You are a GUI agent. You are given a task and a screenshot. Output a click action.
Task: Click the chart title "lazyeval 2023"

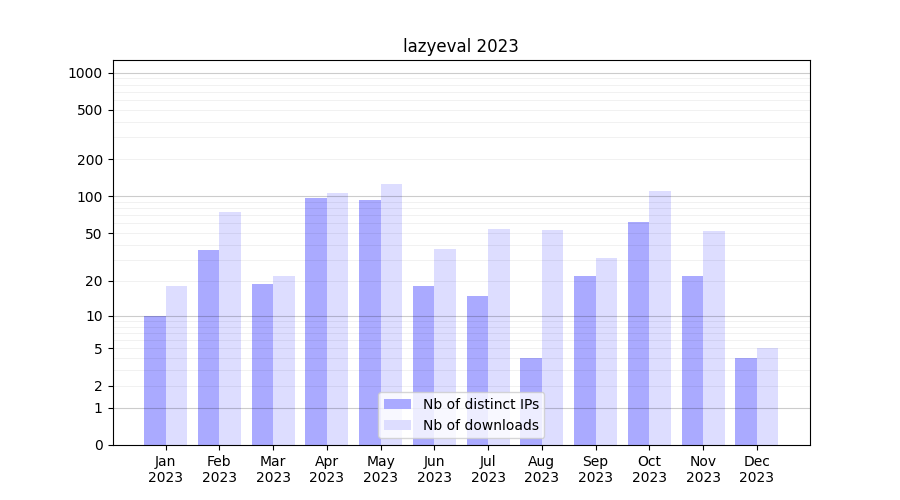pyautogui.click(x=460, y=46)
